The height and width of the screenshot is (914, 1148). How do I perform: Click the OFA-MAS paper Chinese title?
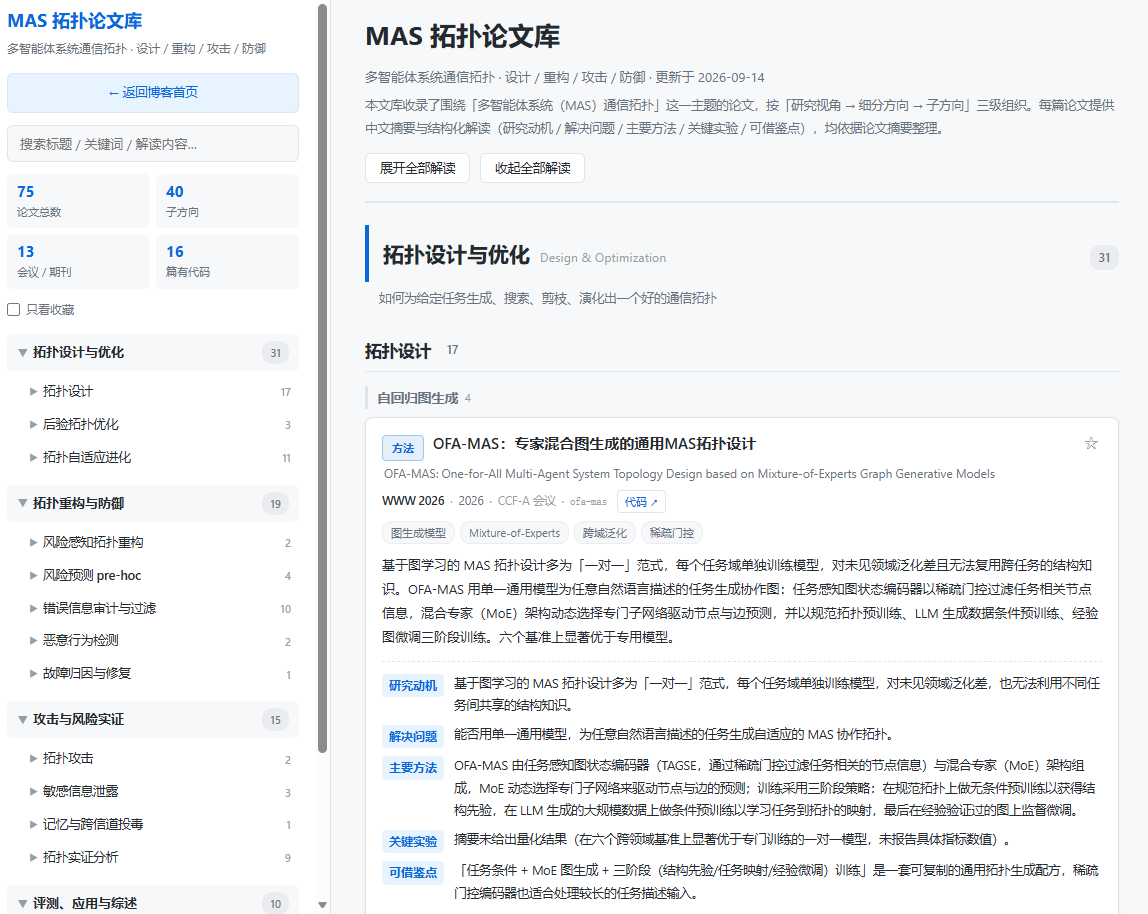click(594, 444)
